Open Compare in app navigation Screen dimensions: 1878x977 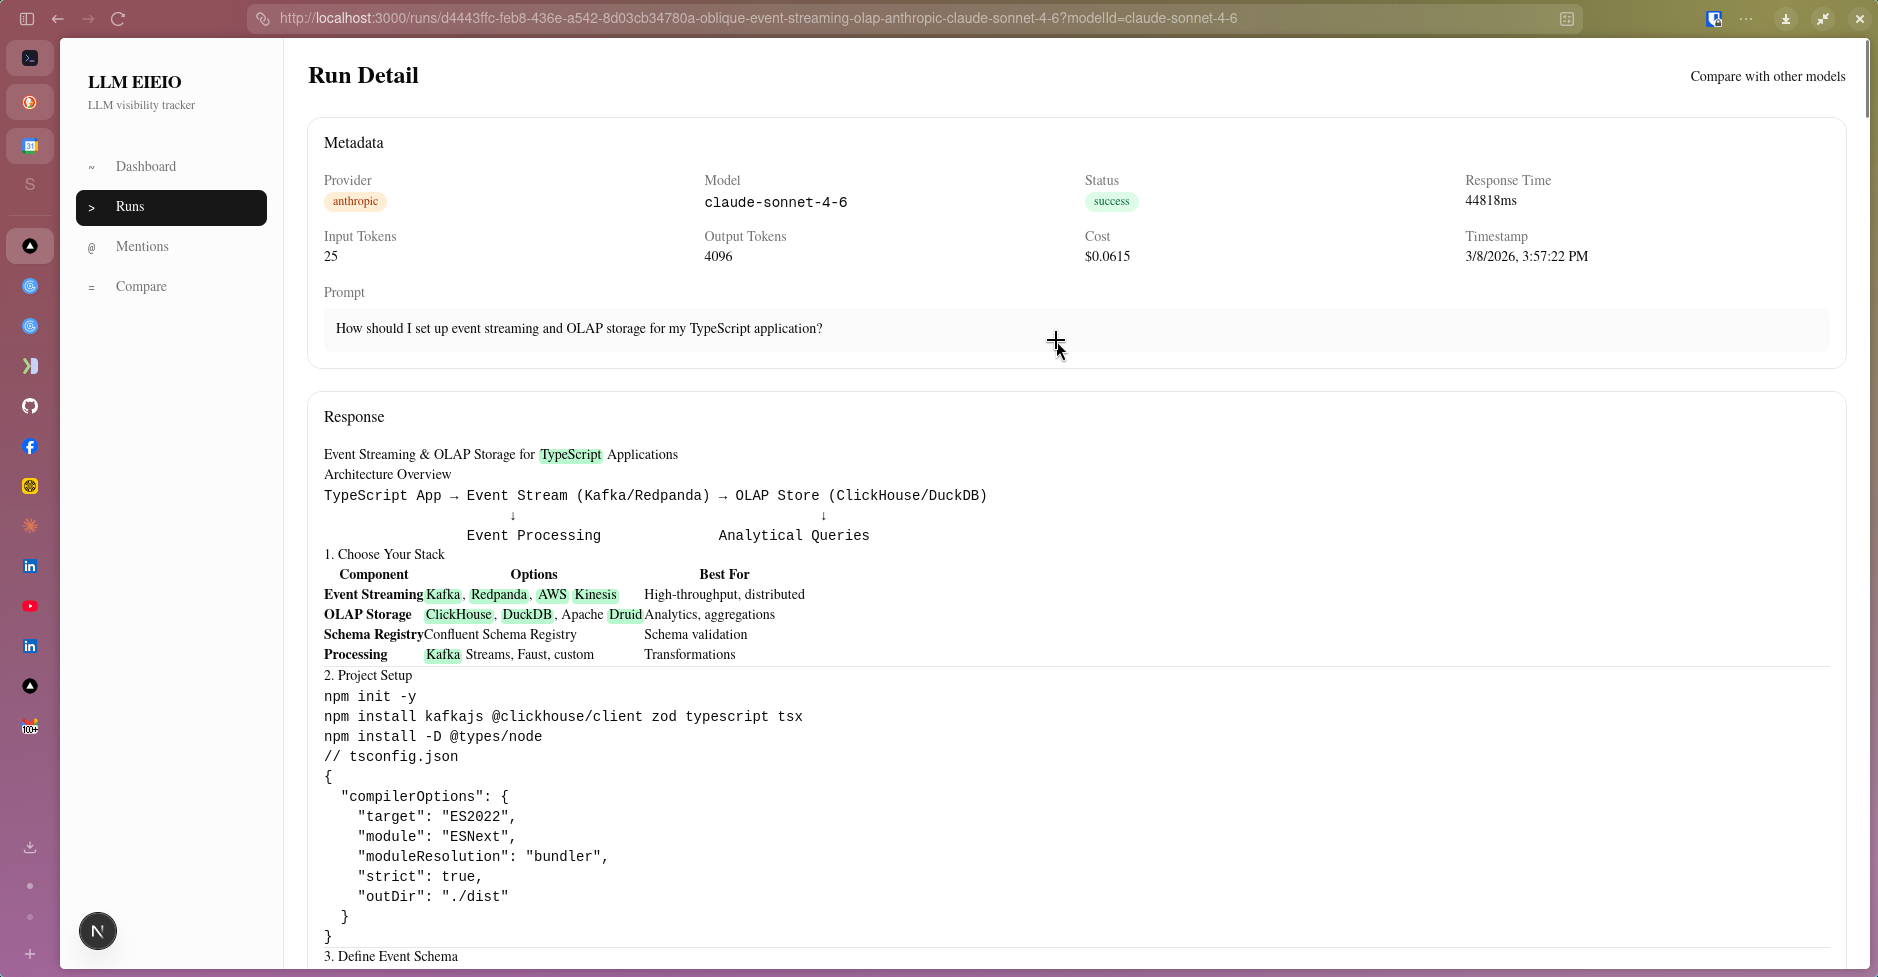(171, 287)
